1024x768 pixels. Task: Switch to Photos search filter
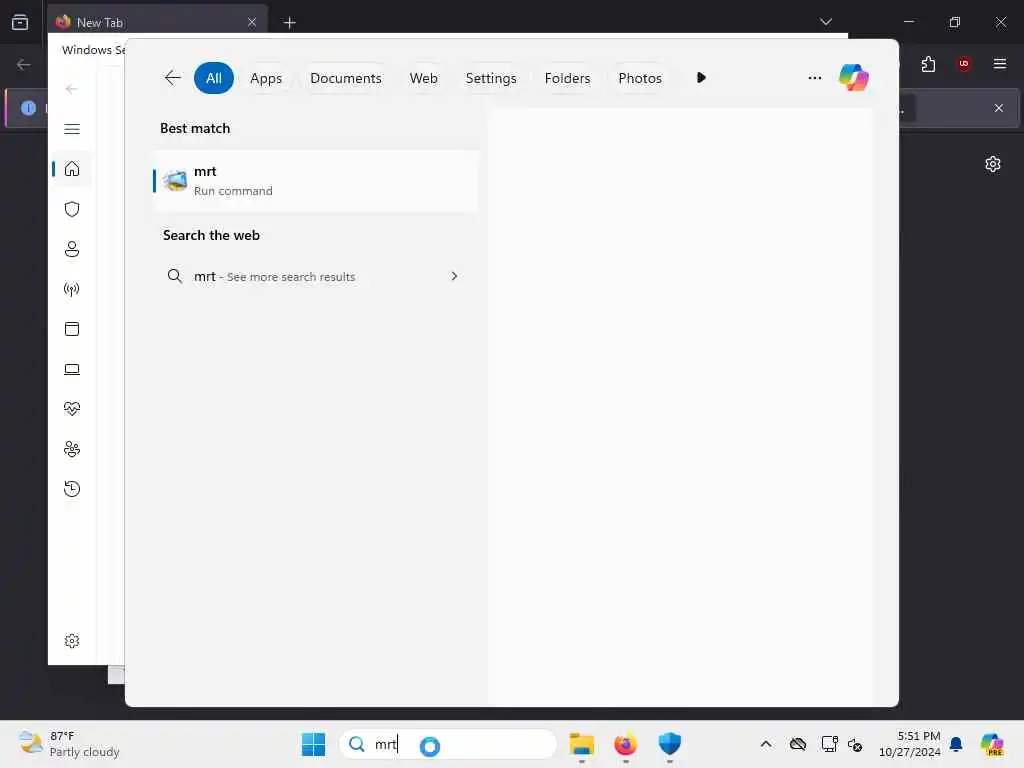click(639, 78)
